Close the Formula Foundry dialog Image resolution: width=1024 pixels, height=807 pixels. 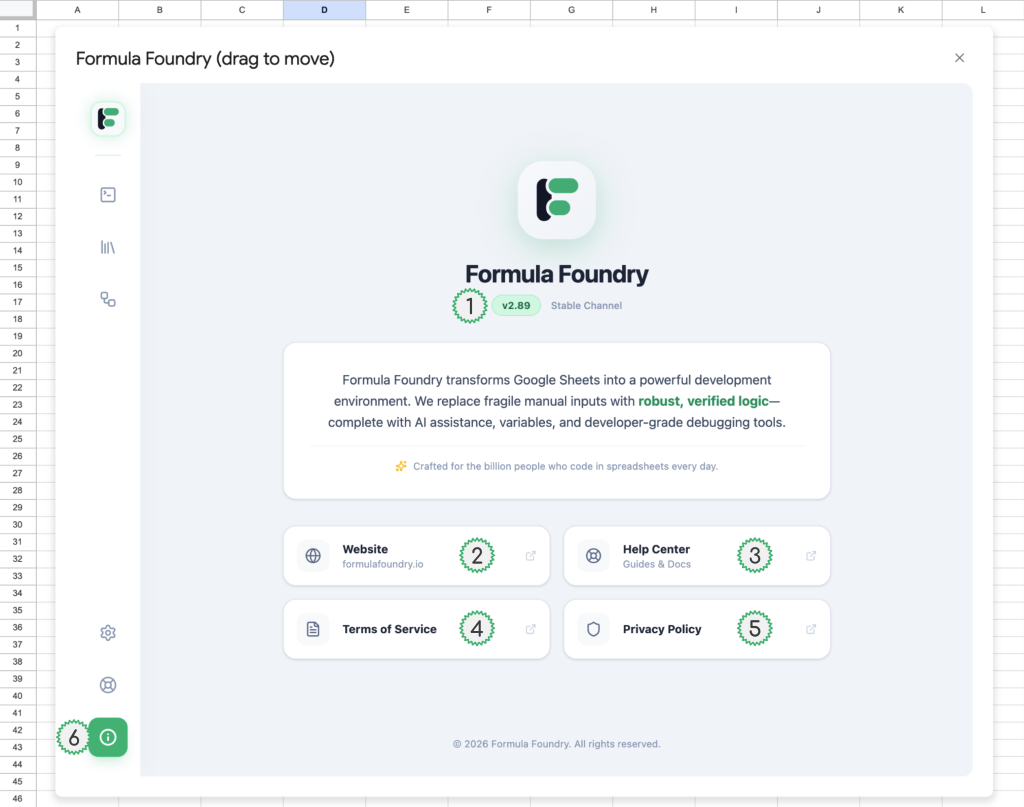tap(959, 58)
